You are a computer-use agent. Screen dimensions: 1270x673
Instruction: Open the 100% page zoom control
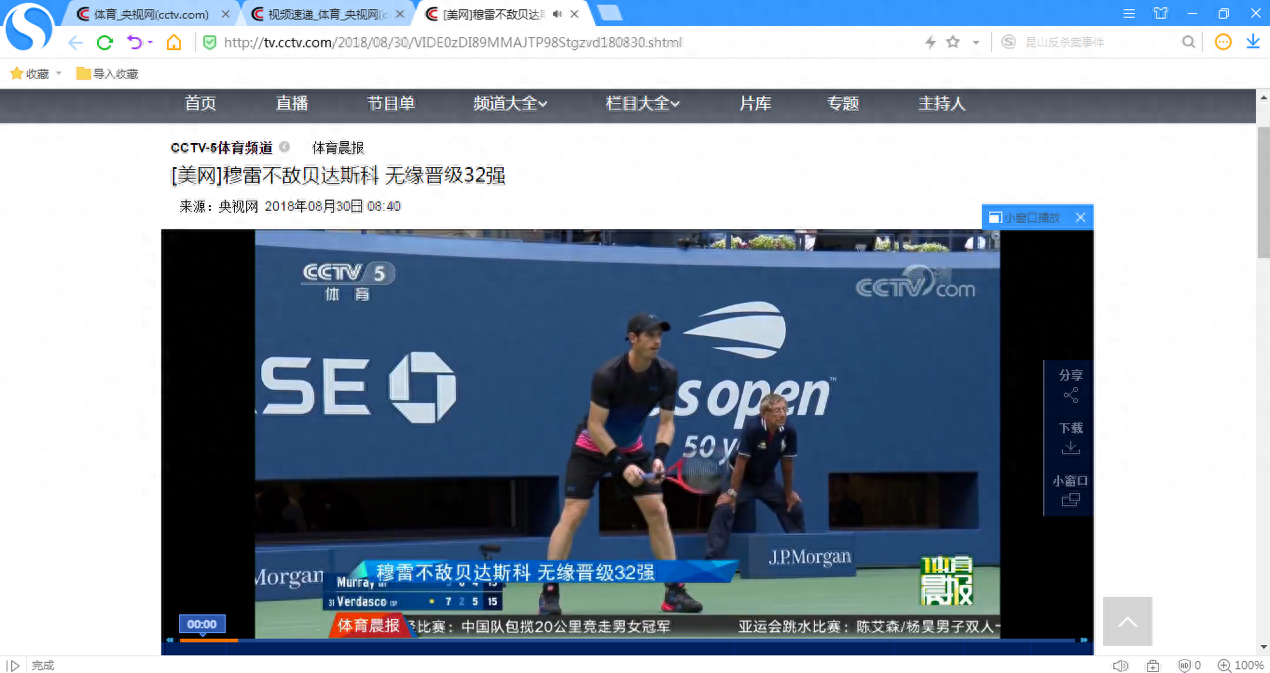(1242, 665)
